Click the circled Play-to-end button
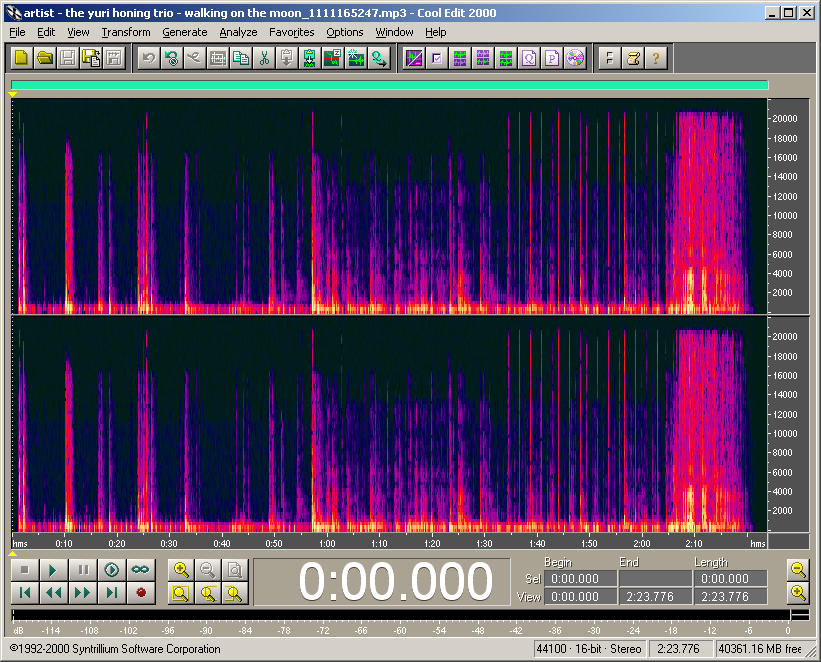Image resolution: width=821 pixels, height=662 pixels. [112, 569]
